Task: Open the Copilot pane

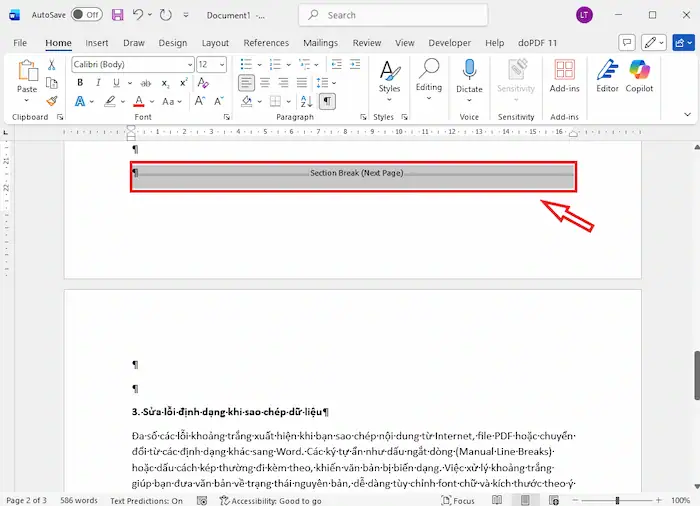Action: coord(640,76)
